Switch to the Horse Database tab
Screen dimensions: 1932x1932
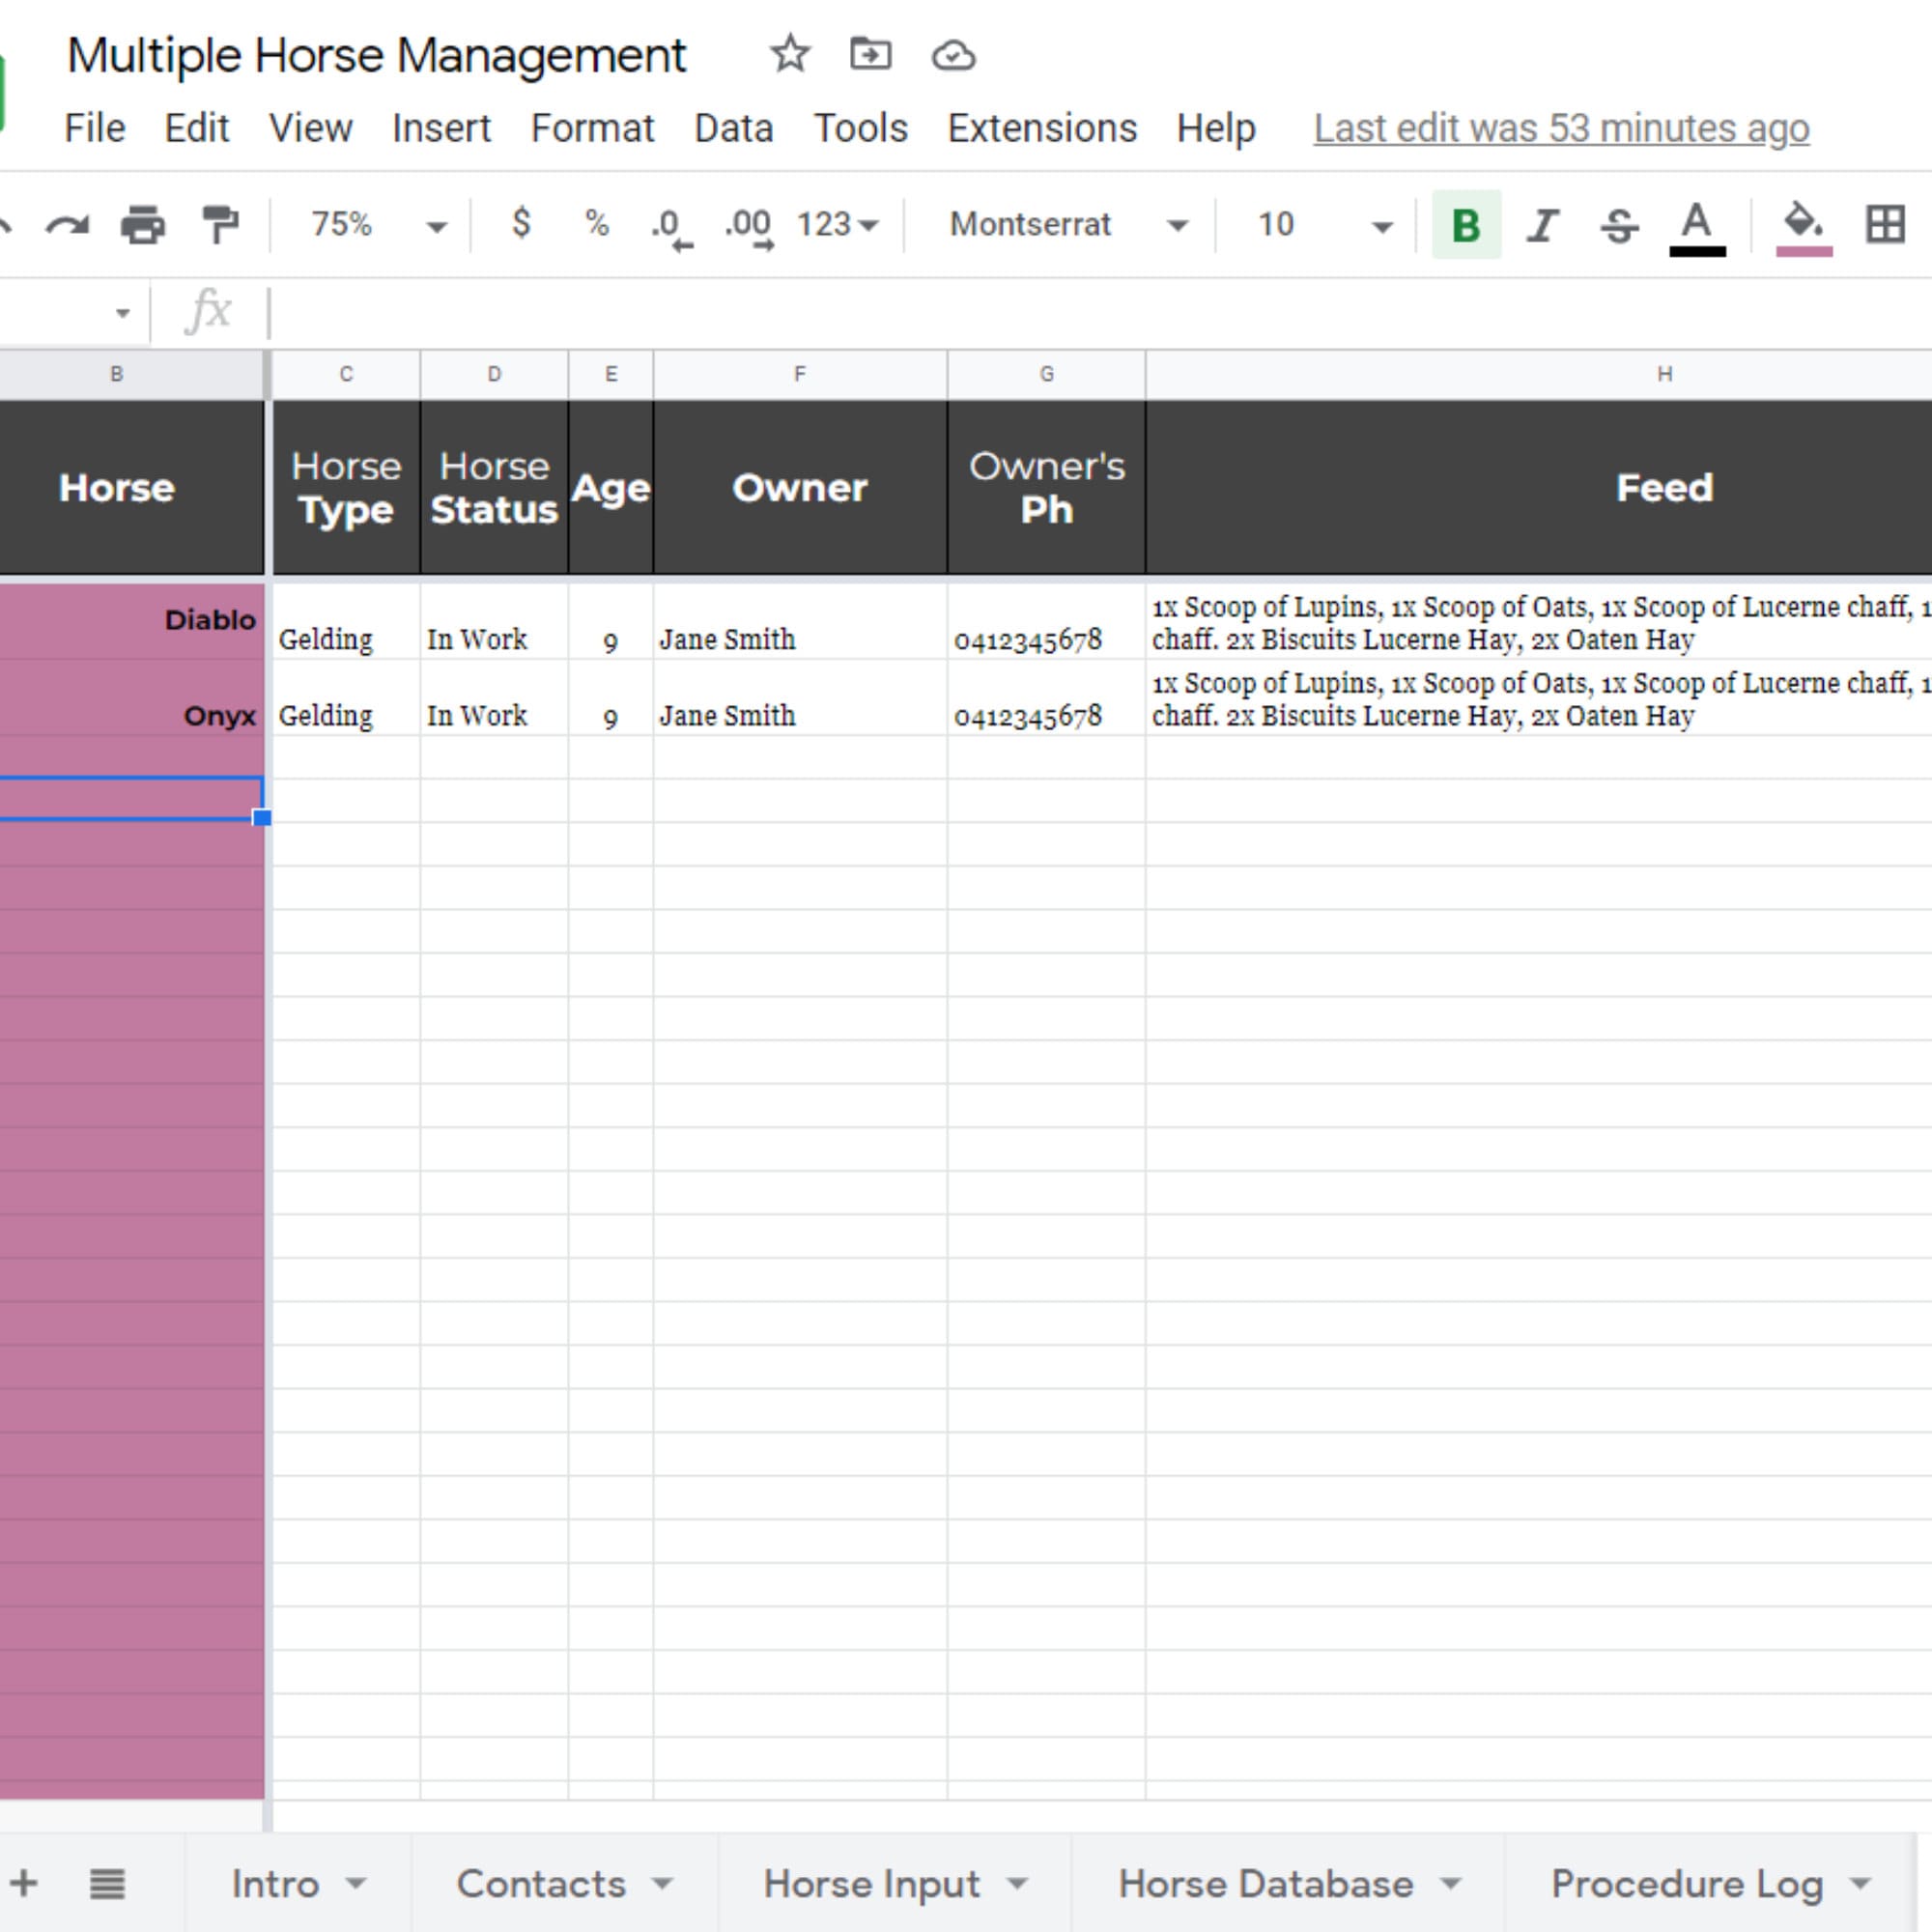pyautogui.click(x=1270, y=1884)
